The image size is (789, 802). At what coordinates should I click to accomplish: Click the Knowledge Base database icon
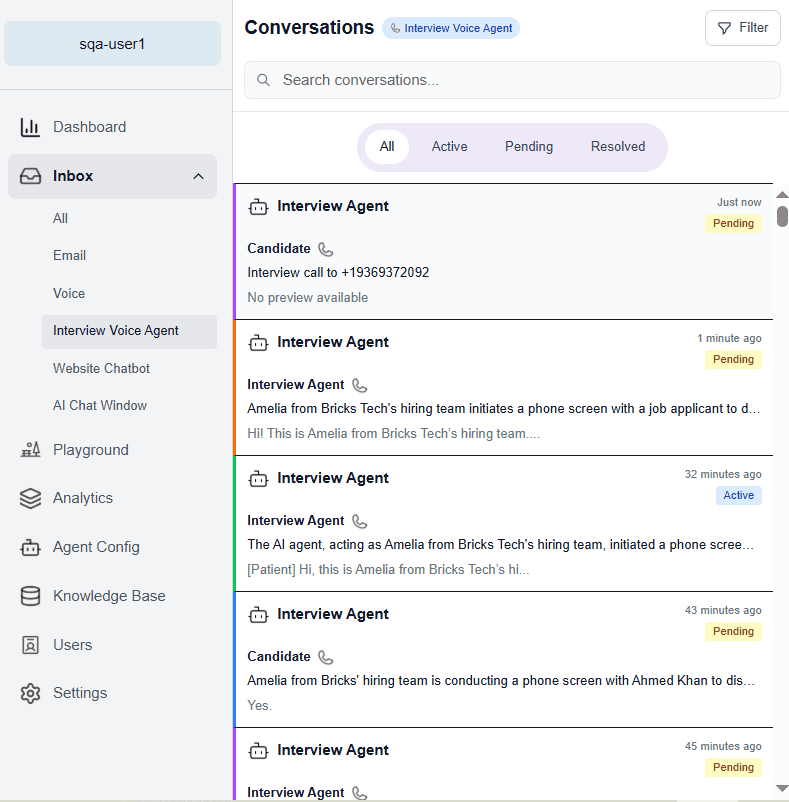(30, 596)
